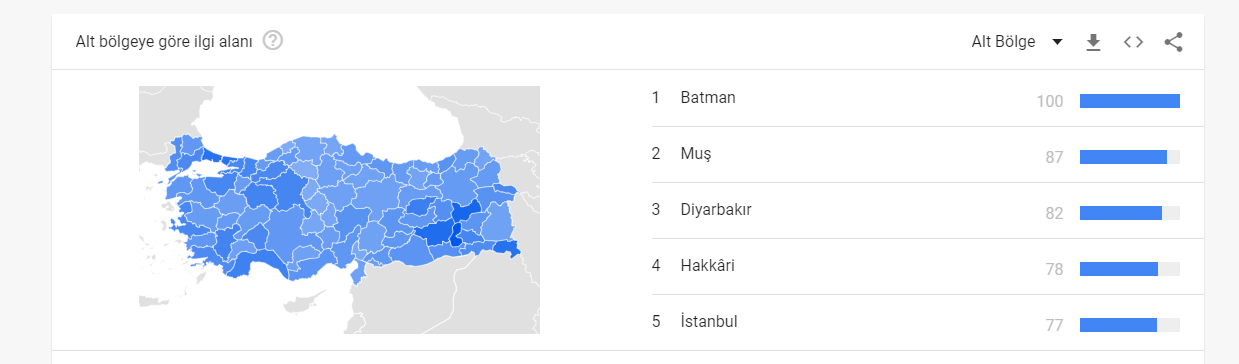Viewport: 1239px width, 364px height.
Task: Select Muş in the ranking list
Action: [695, 154]
